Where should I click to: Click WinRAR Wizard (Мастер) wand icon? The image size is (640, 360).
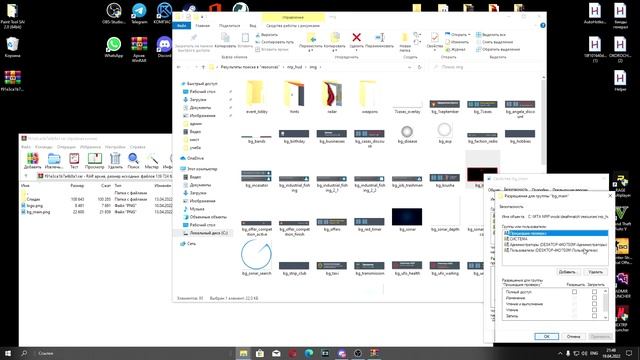pos(152,158)
